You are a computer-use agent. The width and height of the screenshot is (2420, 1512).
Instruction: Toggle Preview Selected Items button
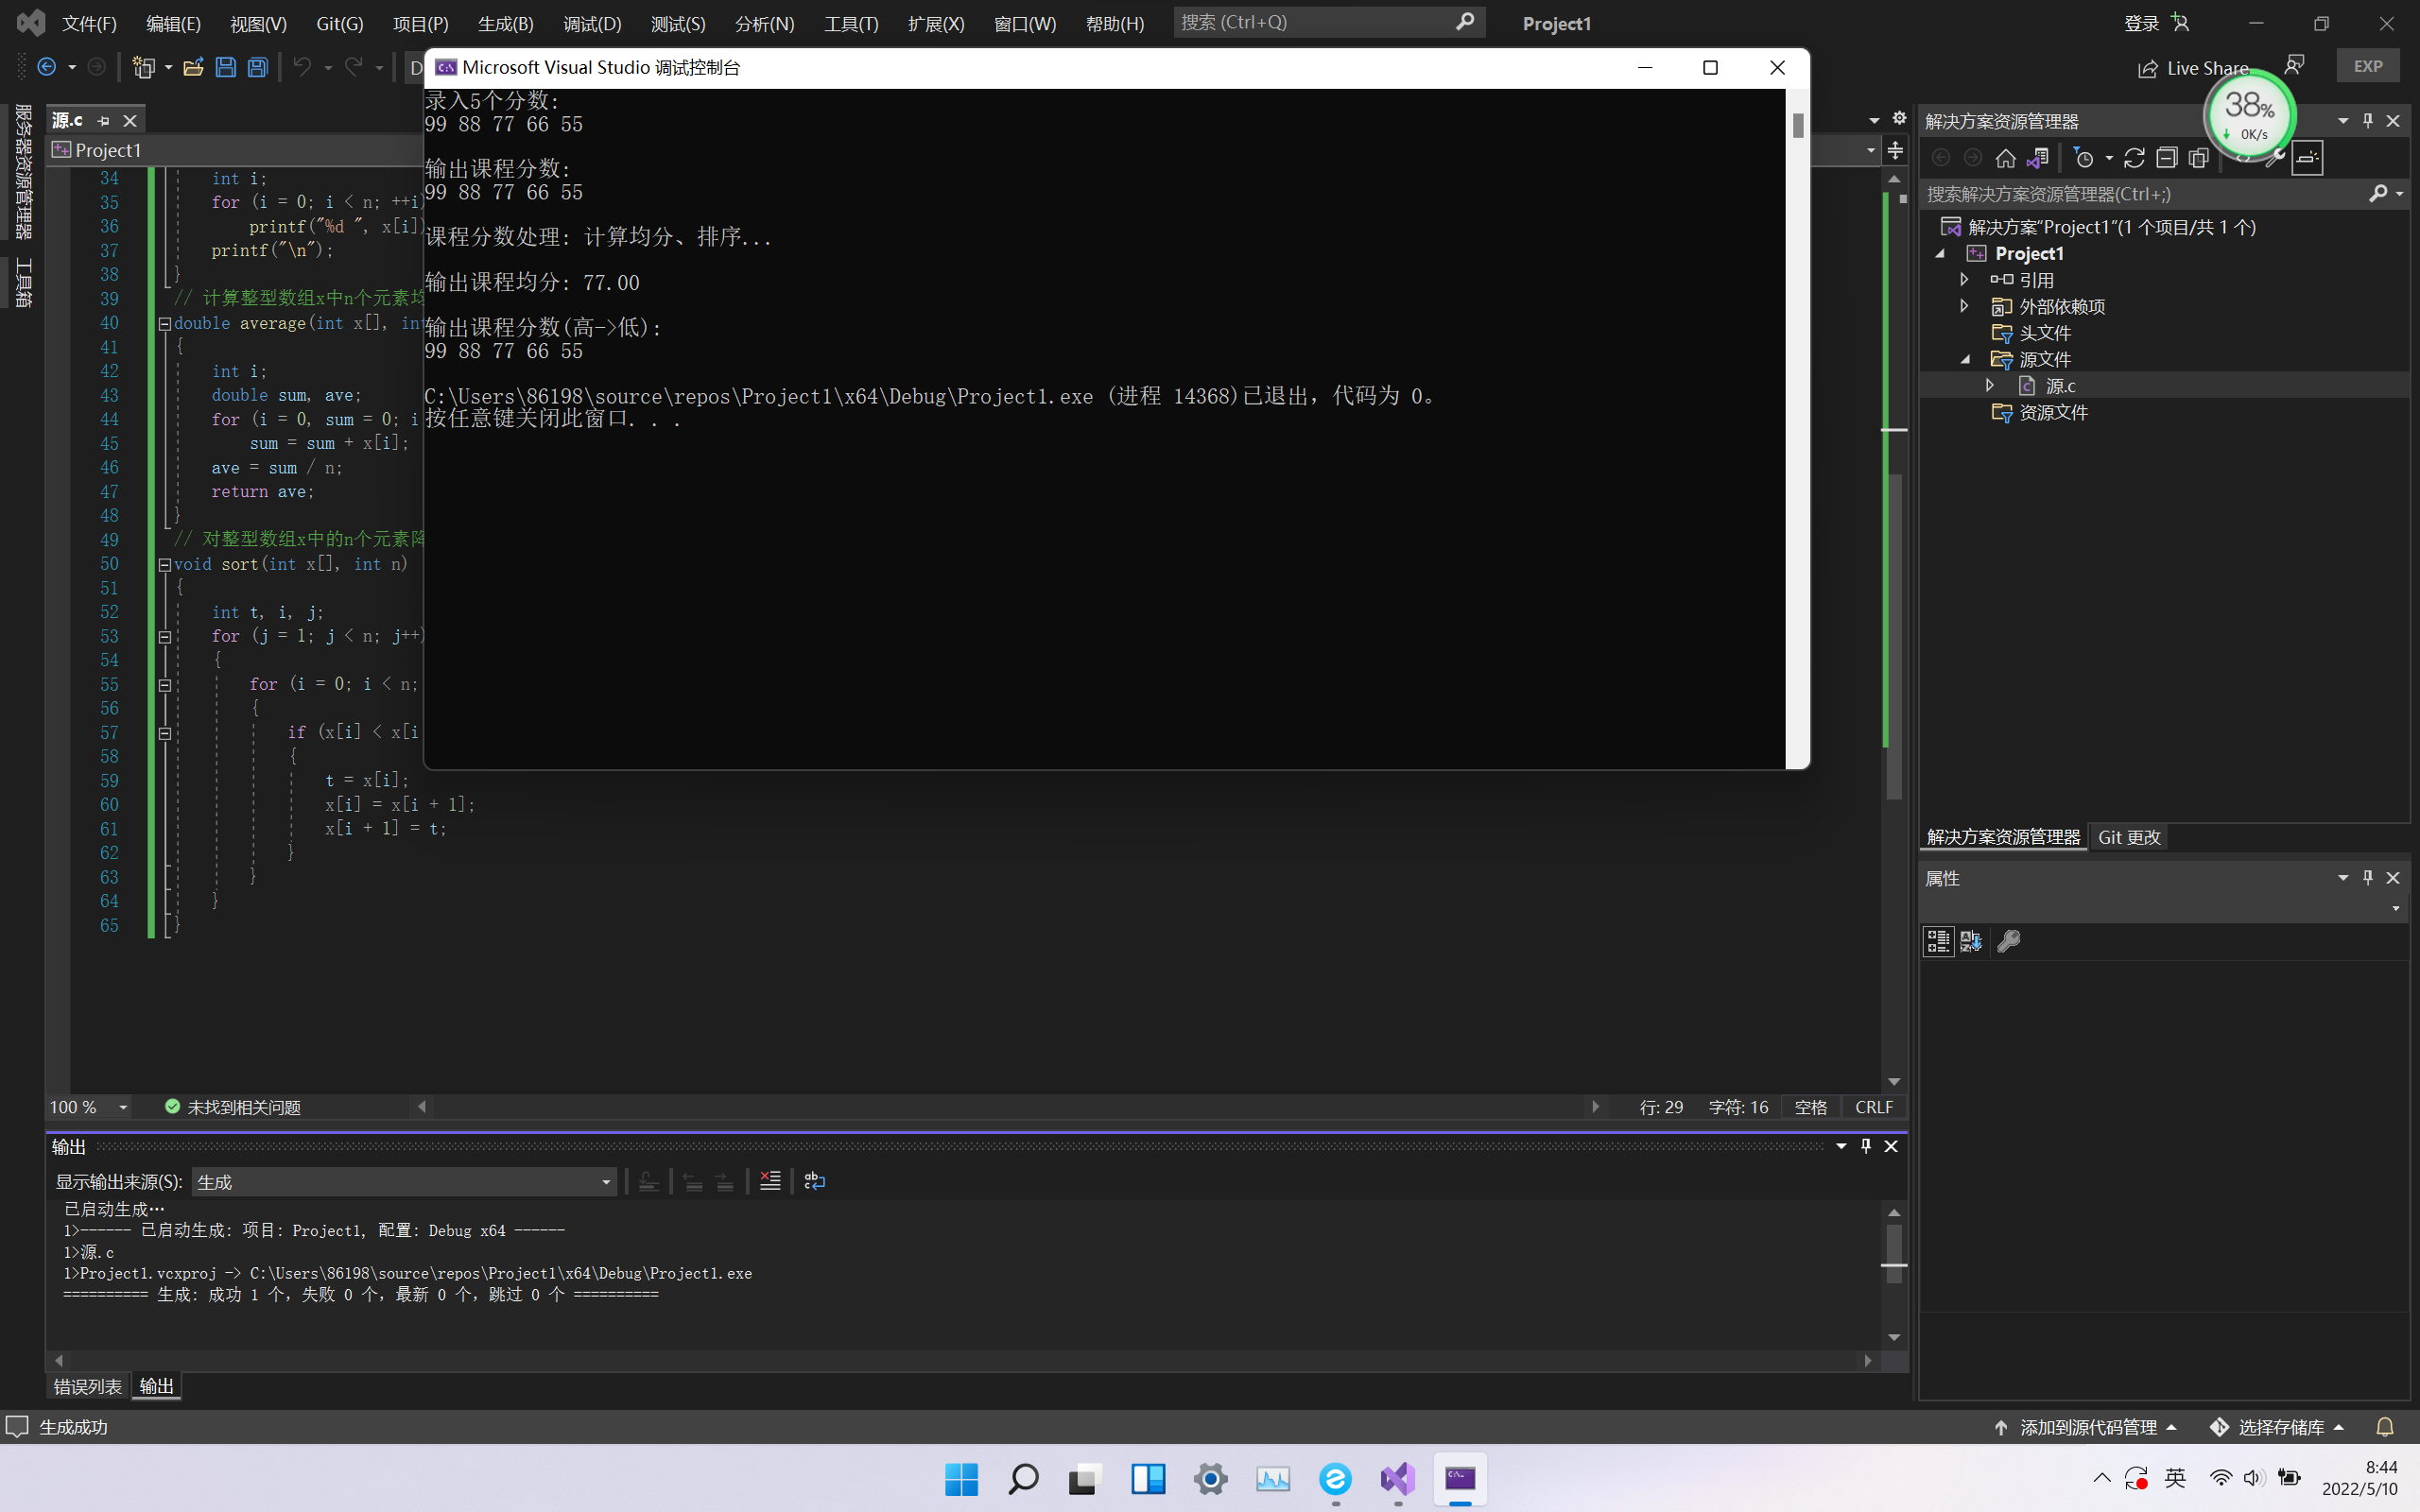[2307, 158]
